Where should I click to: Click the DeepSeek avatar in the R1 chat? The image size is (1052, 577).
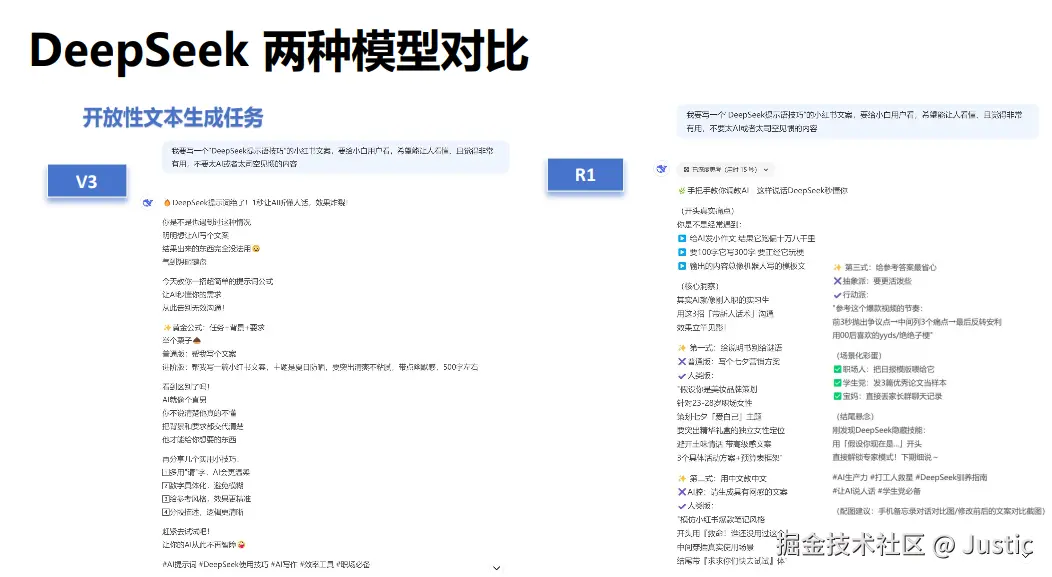pyautogui.click(x=662, y=169)
